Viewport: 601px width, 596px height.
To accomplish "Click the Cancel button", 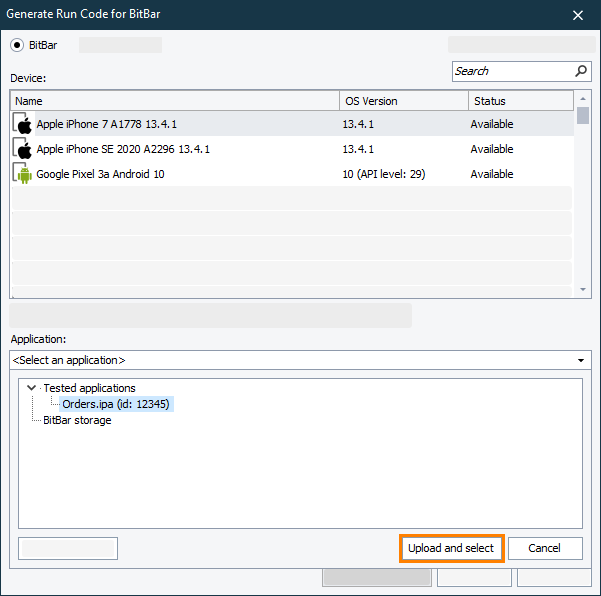I will [545, 548].
